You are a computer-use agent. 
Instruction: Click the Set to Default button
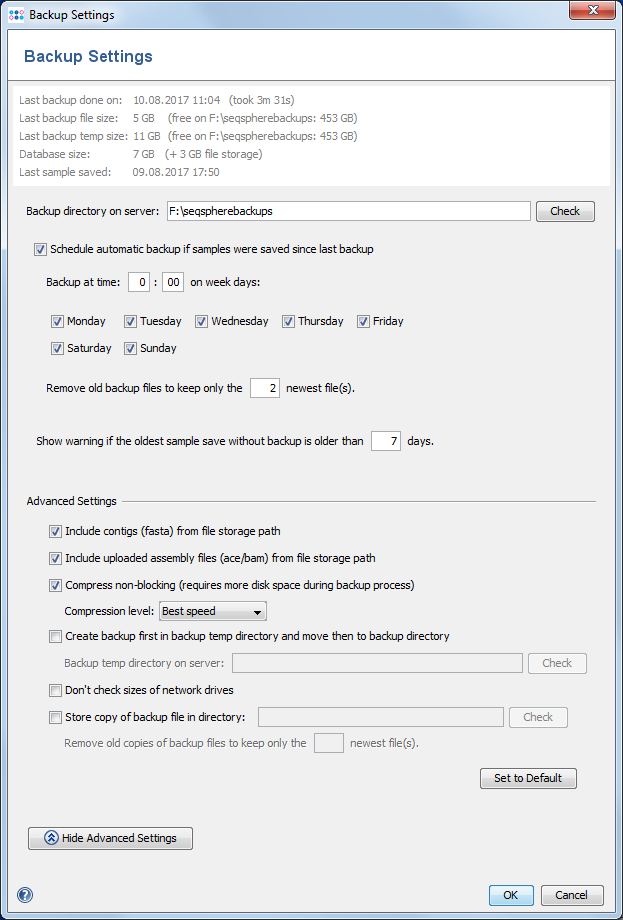coord(528,778)
